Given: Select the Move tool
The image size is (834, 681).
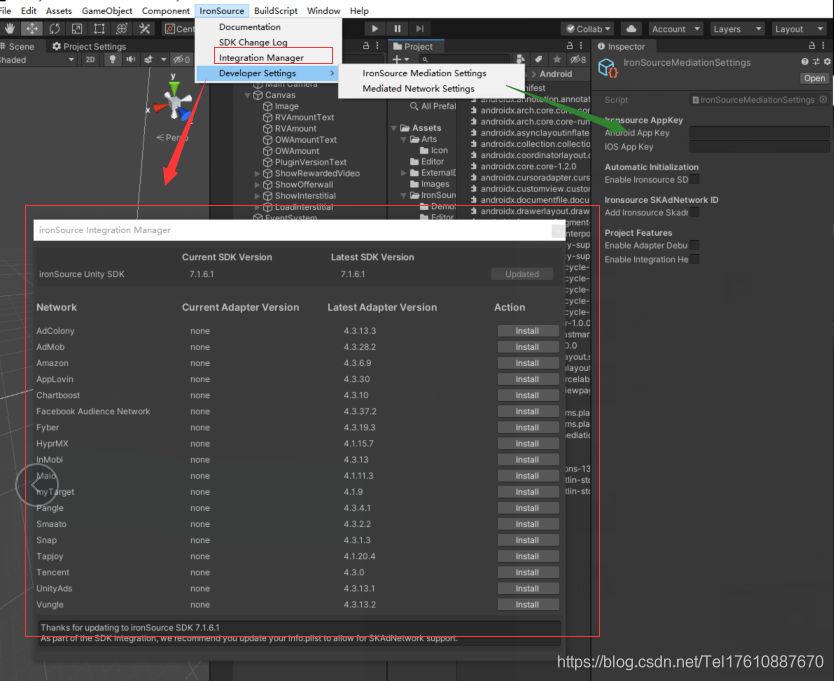Looking at the screenshot, I should (x=32, y=29).
